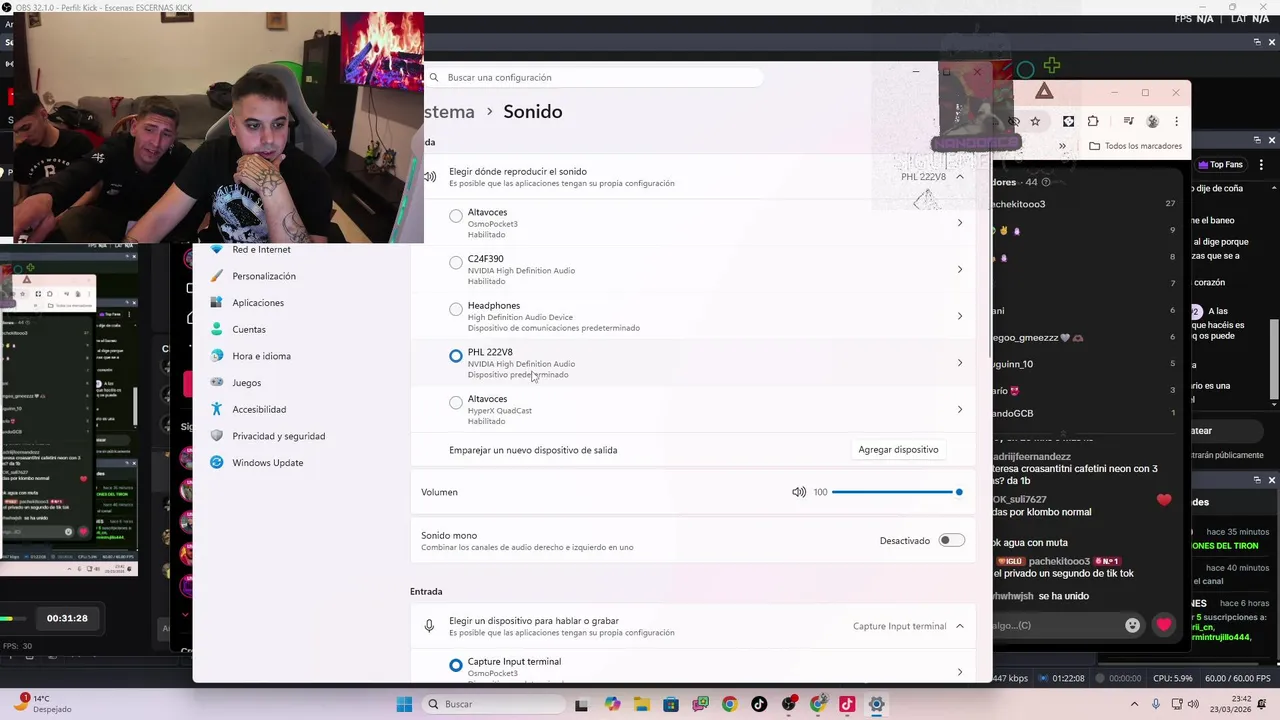
Task: Open Chrome media control icon
Action: (x=1128, y=121)
